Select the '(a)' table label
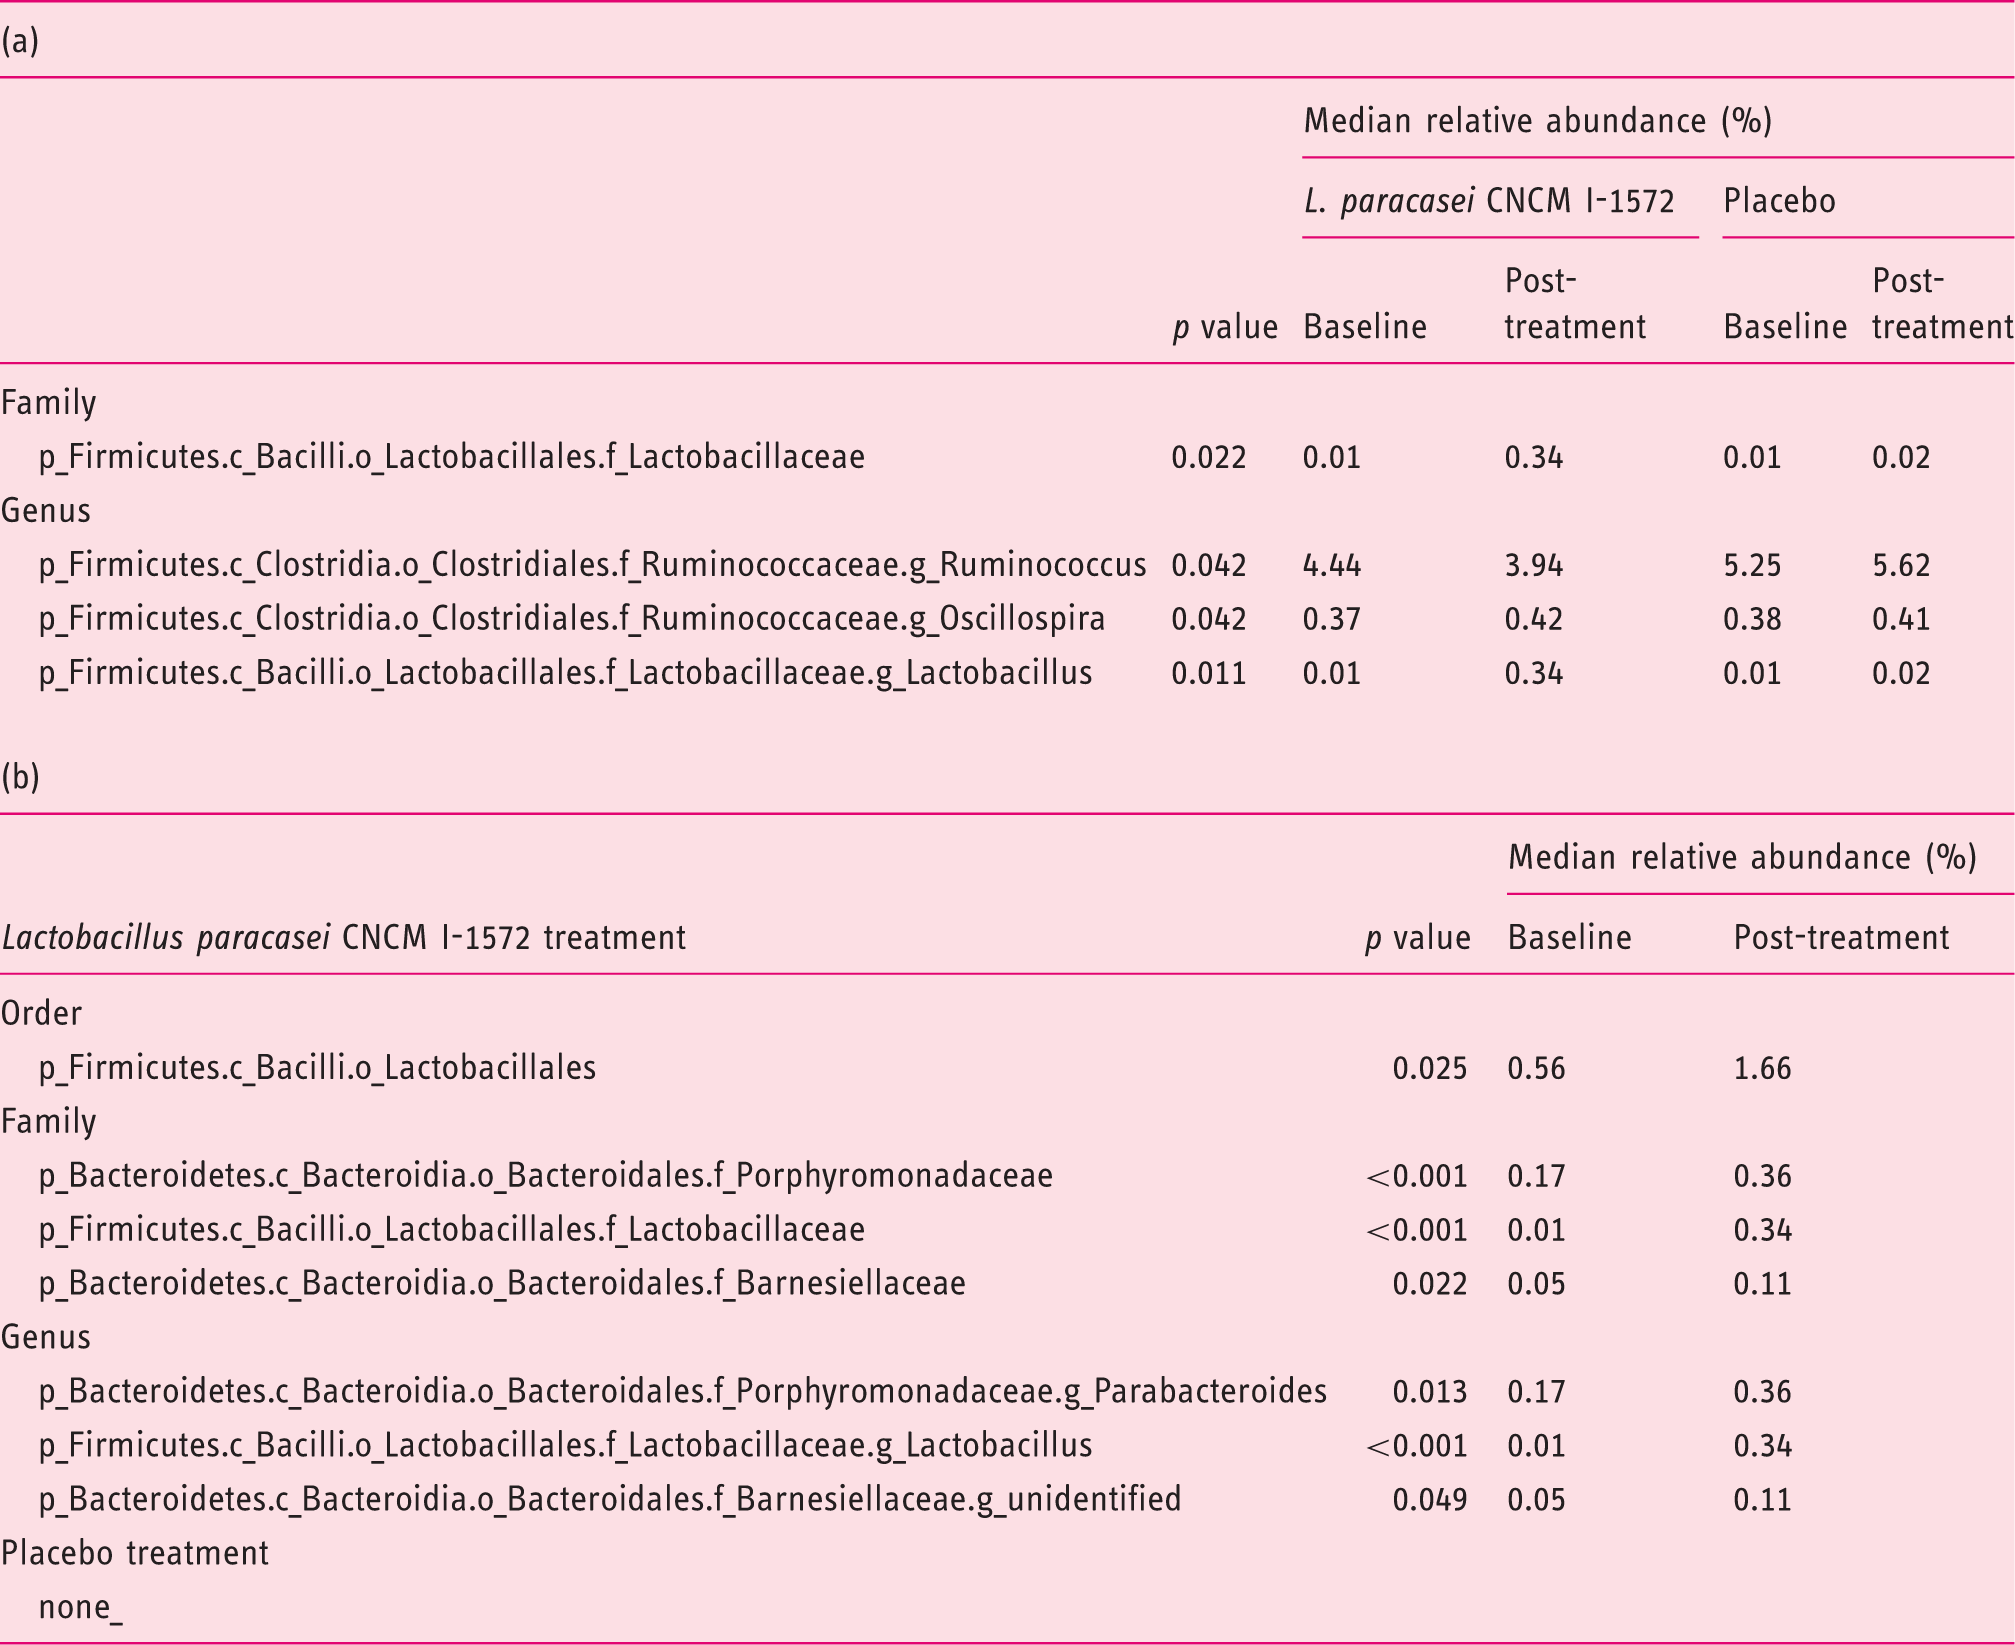 click(x=20, y=40)
